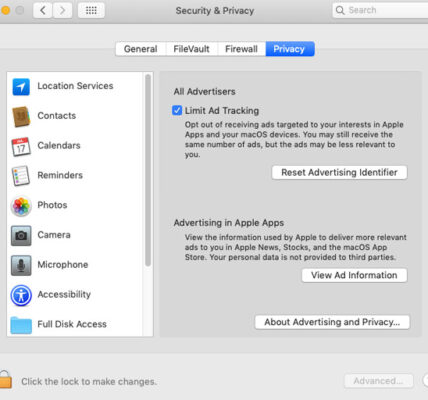Image resolution: width=428 pixels, height=400 pixels.
Task: Uncheck Limit Ad Tracking checkbox
Action: pos(177,110)
